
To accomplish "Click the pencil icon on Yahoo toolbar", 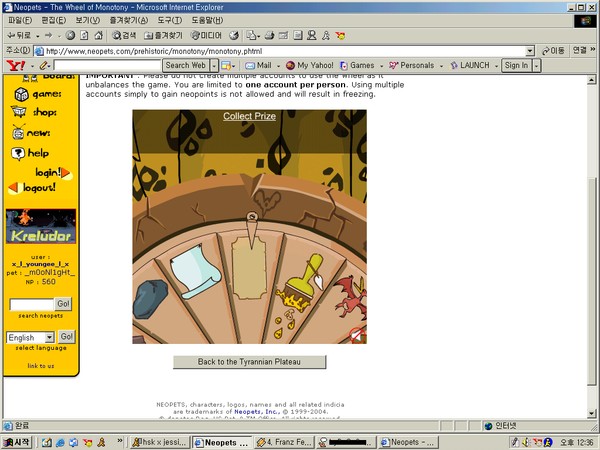I will tap(43, 65).
